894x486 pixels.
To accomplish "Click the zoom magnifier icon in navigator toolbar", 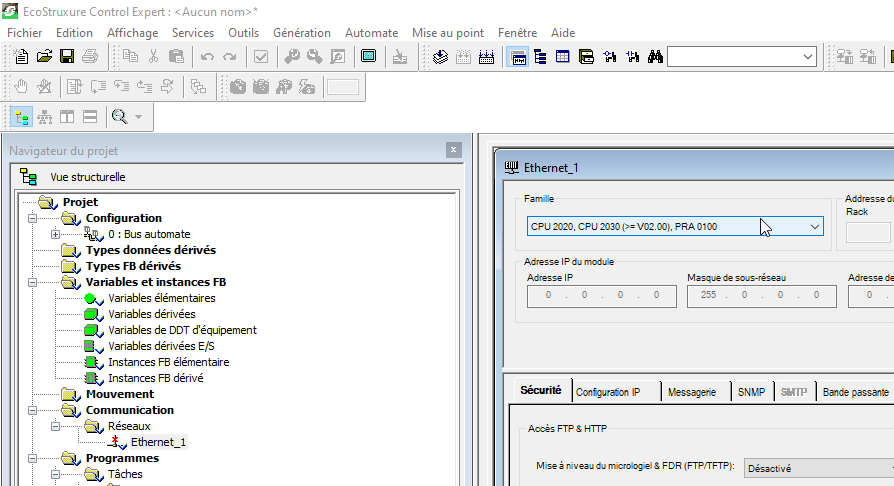I will pos(119,117).
